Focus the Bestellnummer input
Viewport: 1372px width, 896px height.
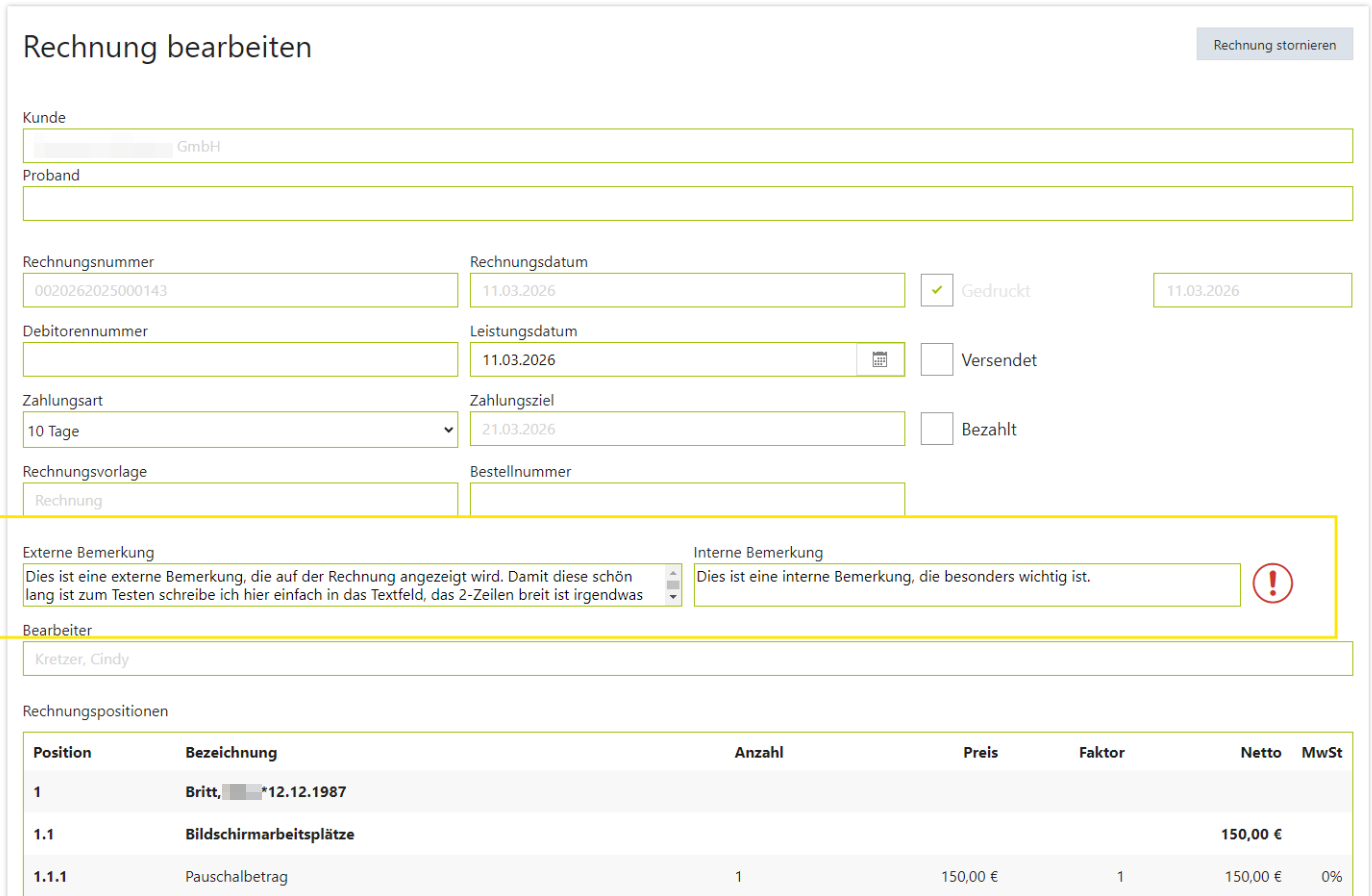coord(687,499)
